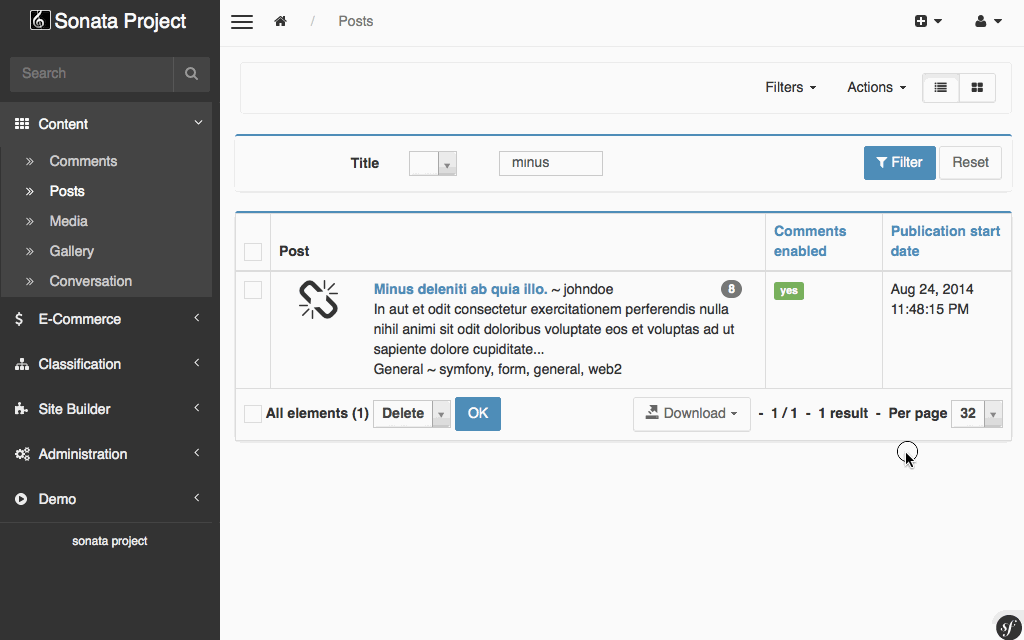
Task: Open the Actions dropdown
Action: (876, 88)
